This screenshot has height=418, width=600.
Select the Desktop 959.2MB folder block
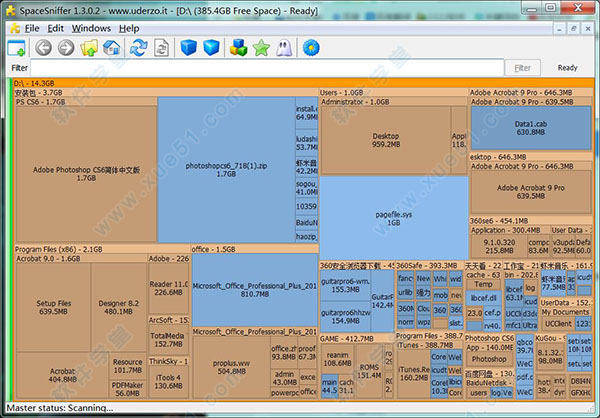pos(385,140)
